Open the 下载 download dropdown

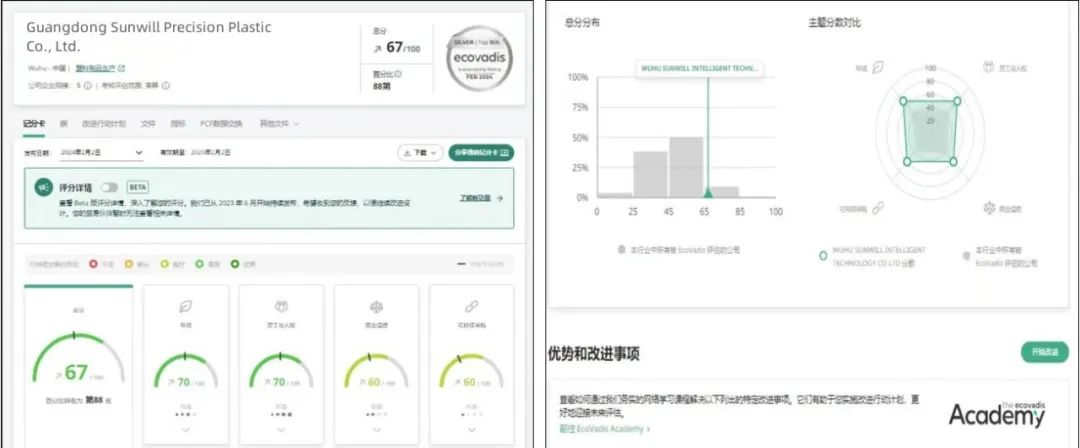point(419,153)
